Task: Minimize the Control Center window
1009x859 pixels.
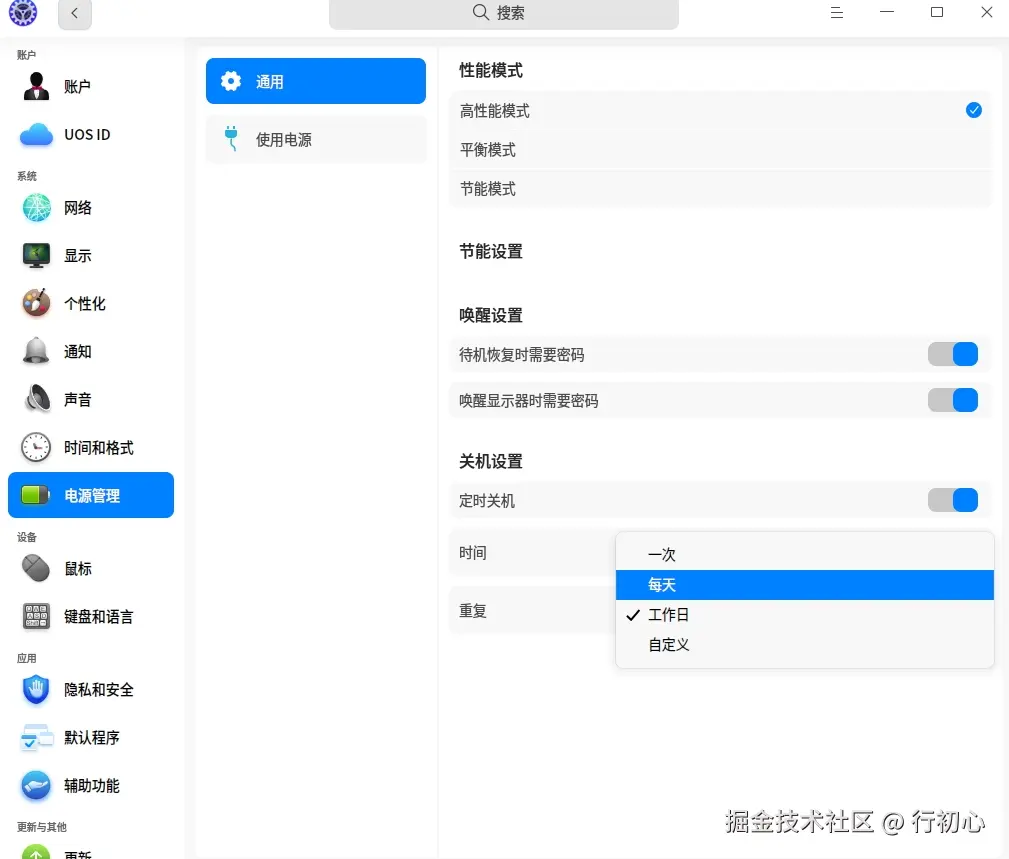Action: (x=887, y=12)
